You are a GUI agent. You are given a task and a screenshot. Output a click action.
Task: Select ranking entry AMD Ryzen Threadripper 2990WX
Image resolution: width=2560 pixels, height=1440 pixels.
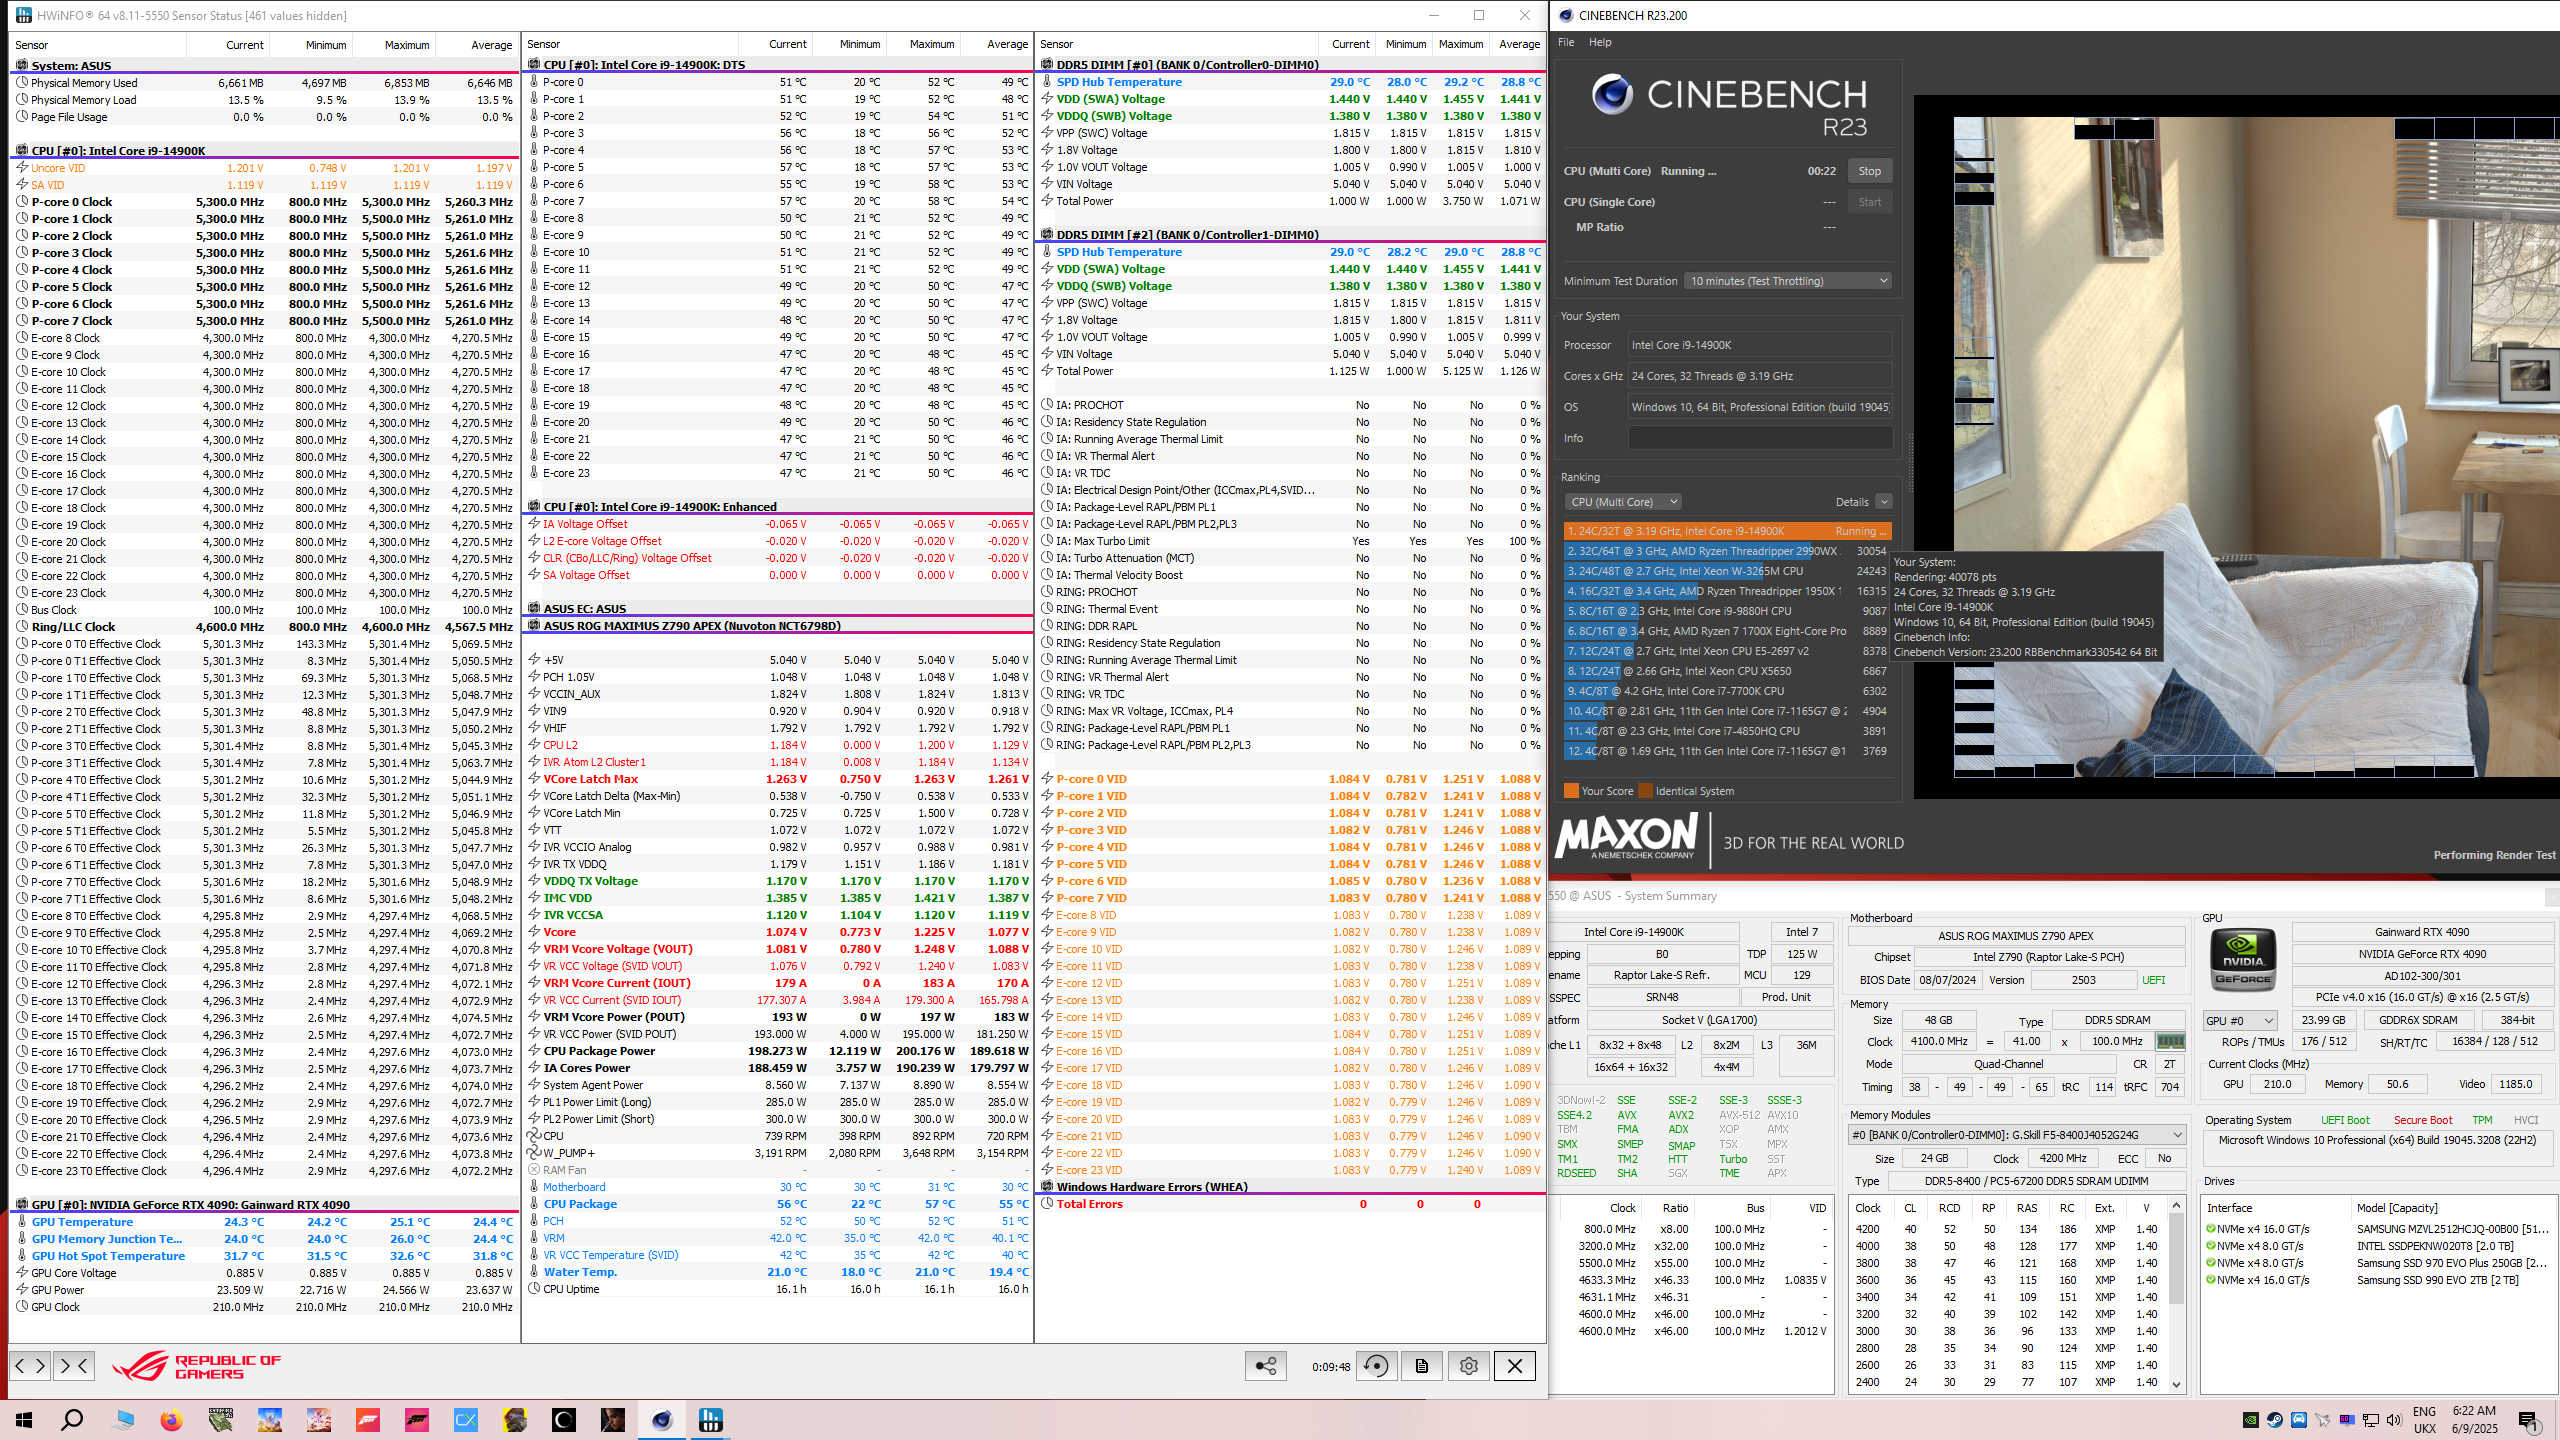1726,551
